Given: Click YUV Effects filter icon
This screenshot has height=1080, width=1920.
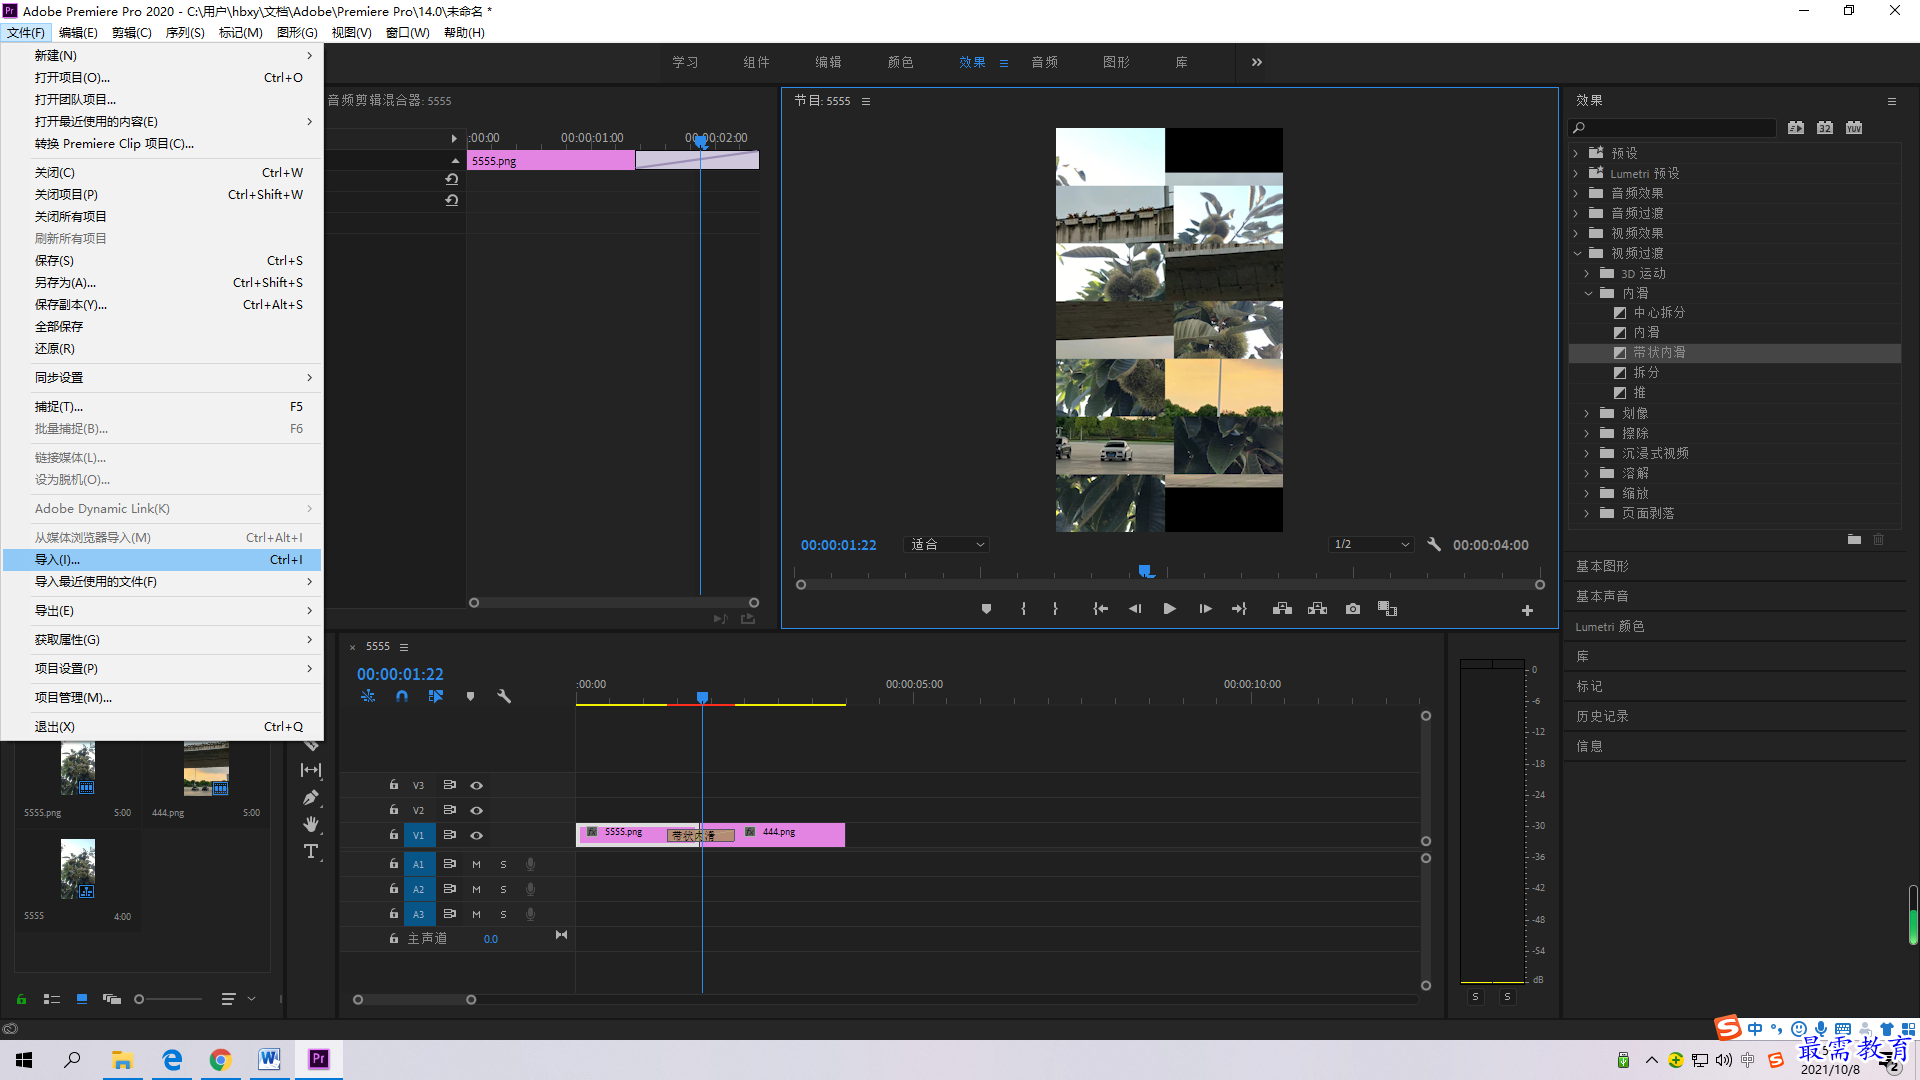Looking at the screenshot, I should pyautogui.click(x=1854, y=128).
